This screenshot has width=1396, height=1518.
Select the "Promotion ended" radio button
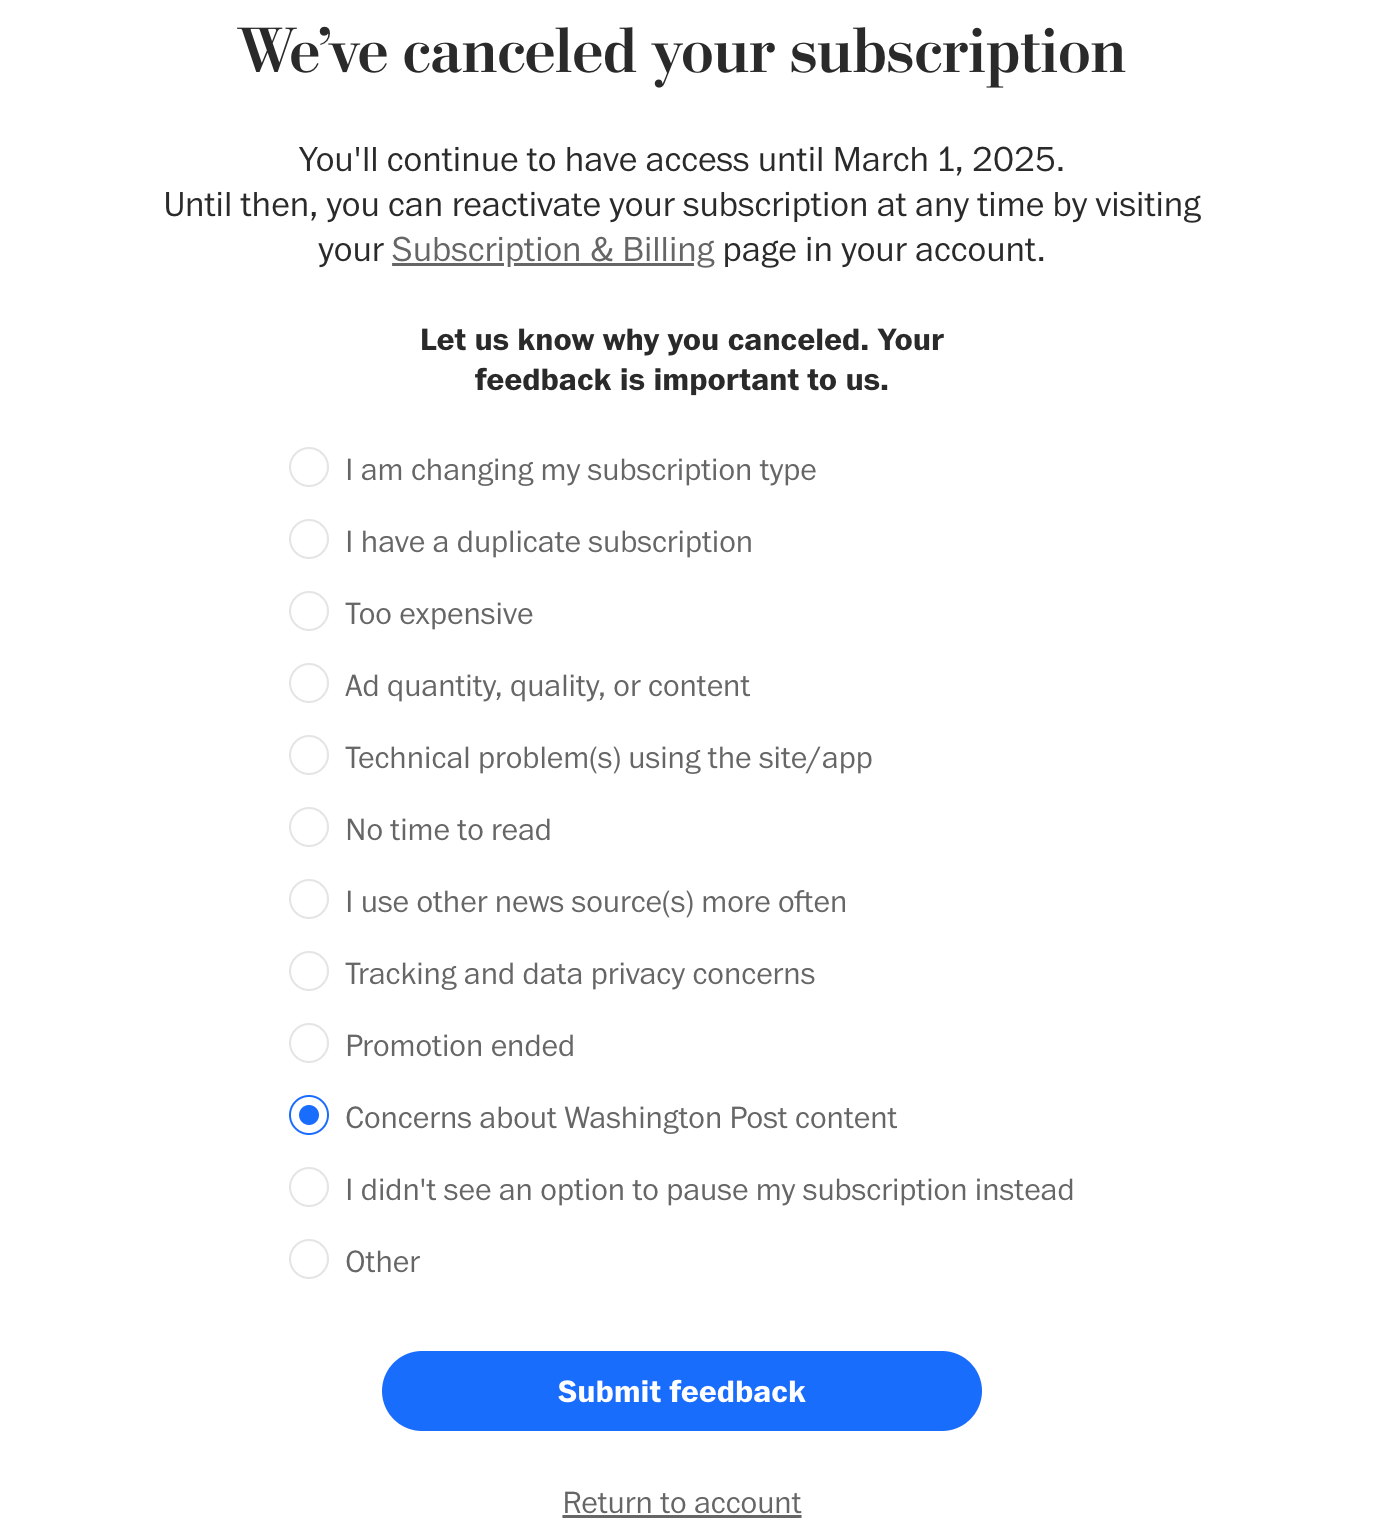(x=309, y=1043)
